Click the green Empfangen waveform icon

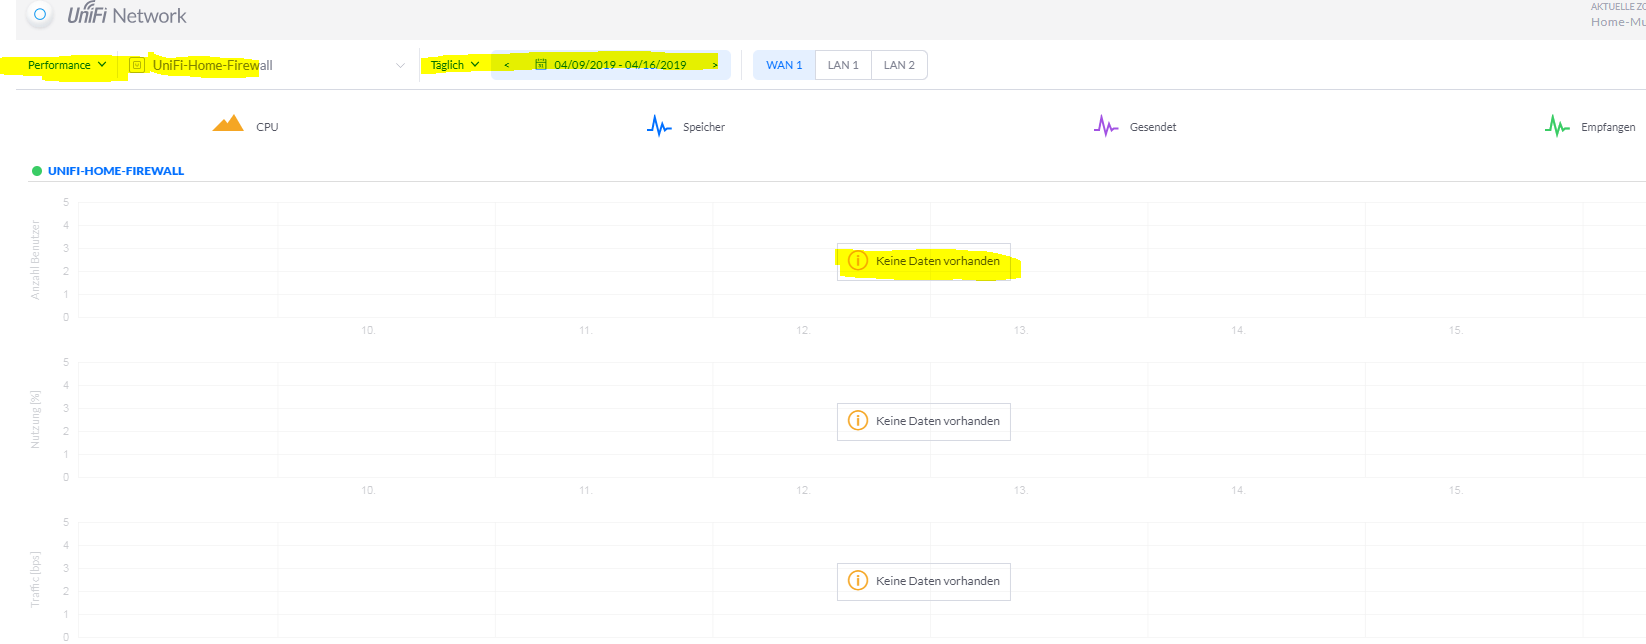tap(1556, 126)
